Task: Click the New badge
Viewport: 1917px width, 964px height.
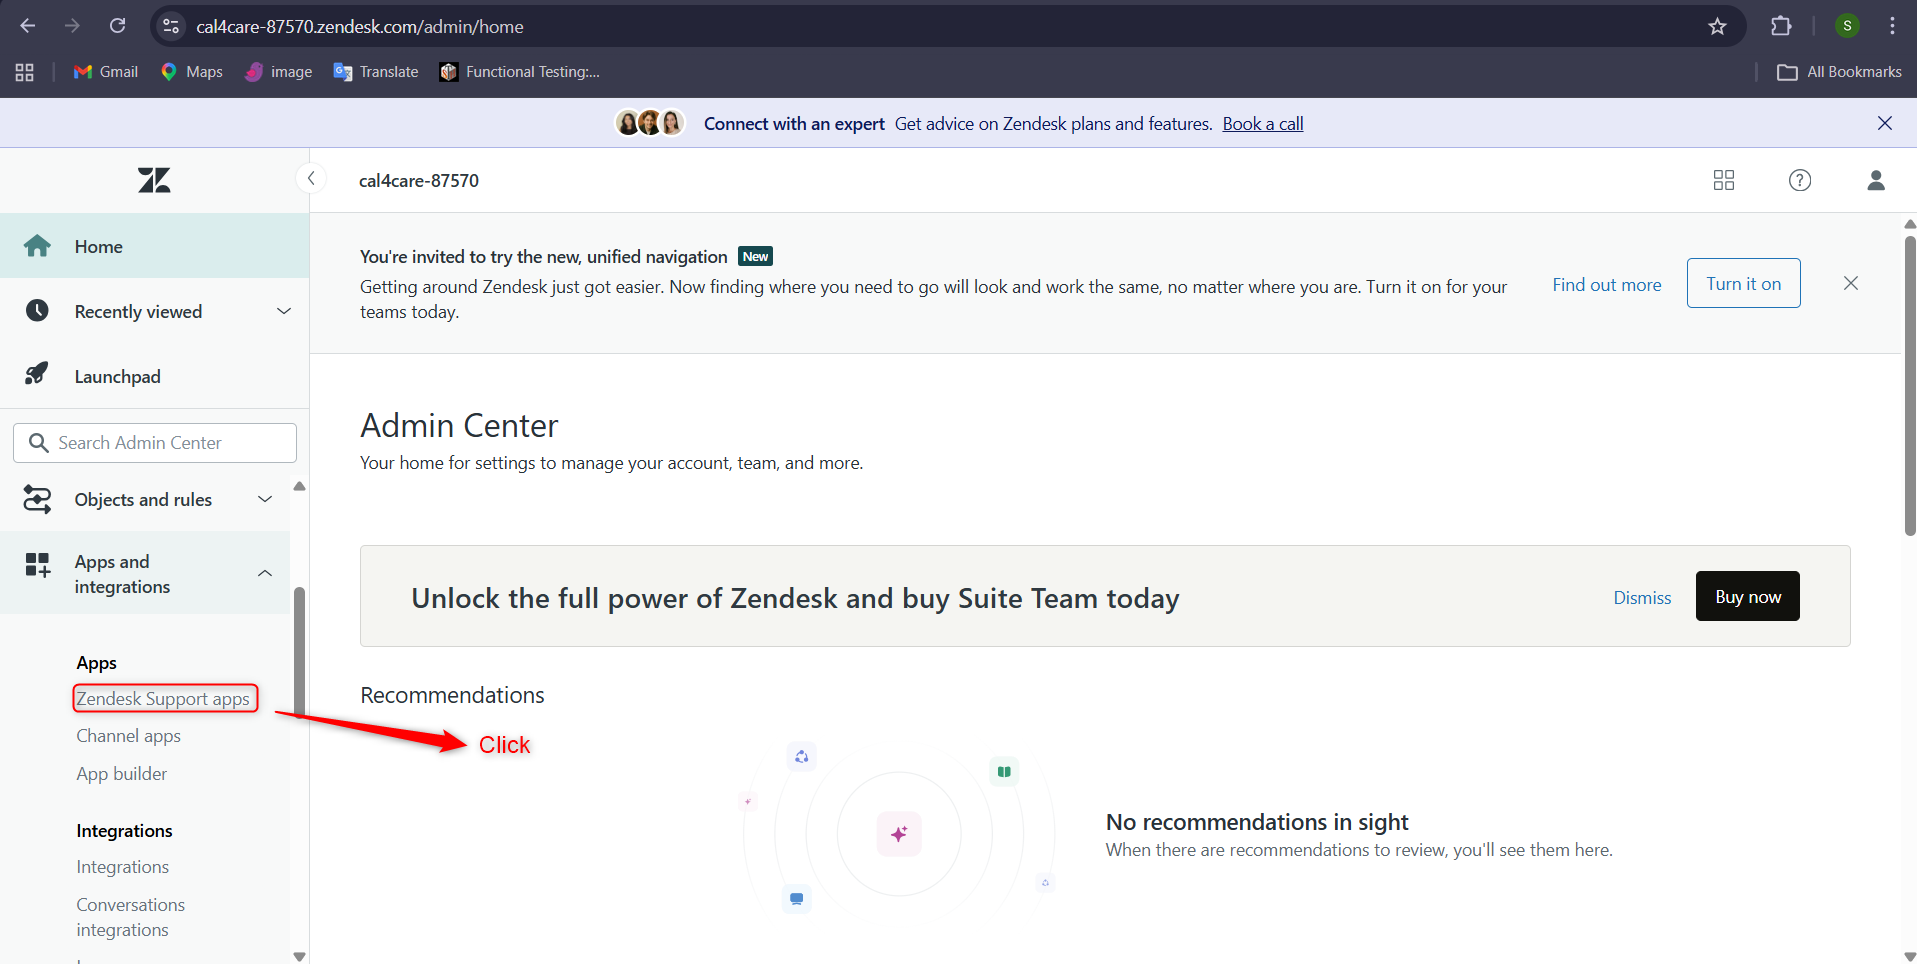Action: (756, 256)
